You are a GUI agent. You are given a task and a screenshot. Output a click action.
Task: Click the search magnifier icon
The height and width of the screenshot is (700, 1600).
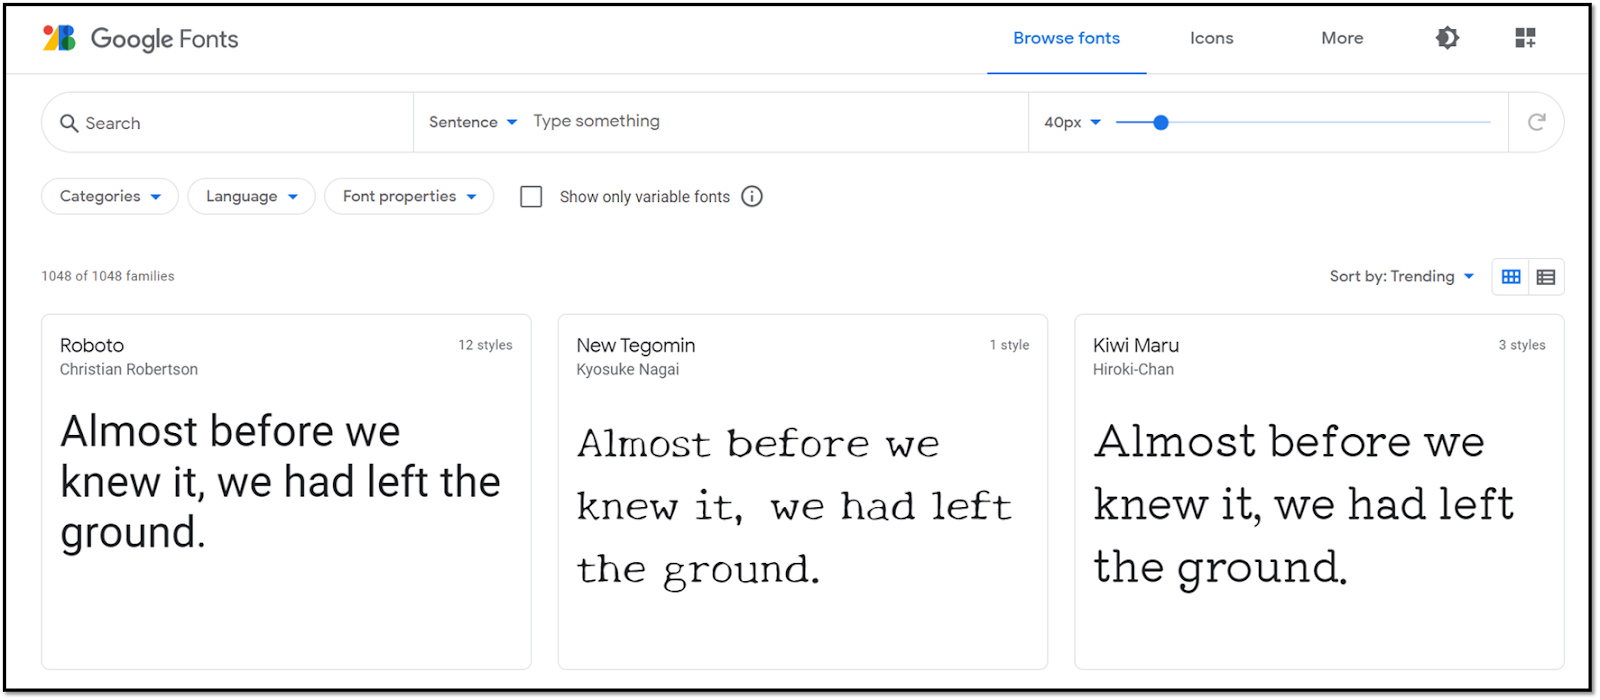[69, 123]
